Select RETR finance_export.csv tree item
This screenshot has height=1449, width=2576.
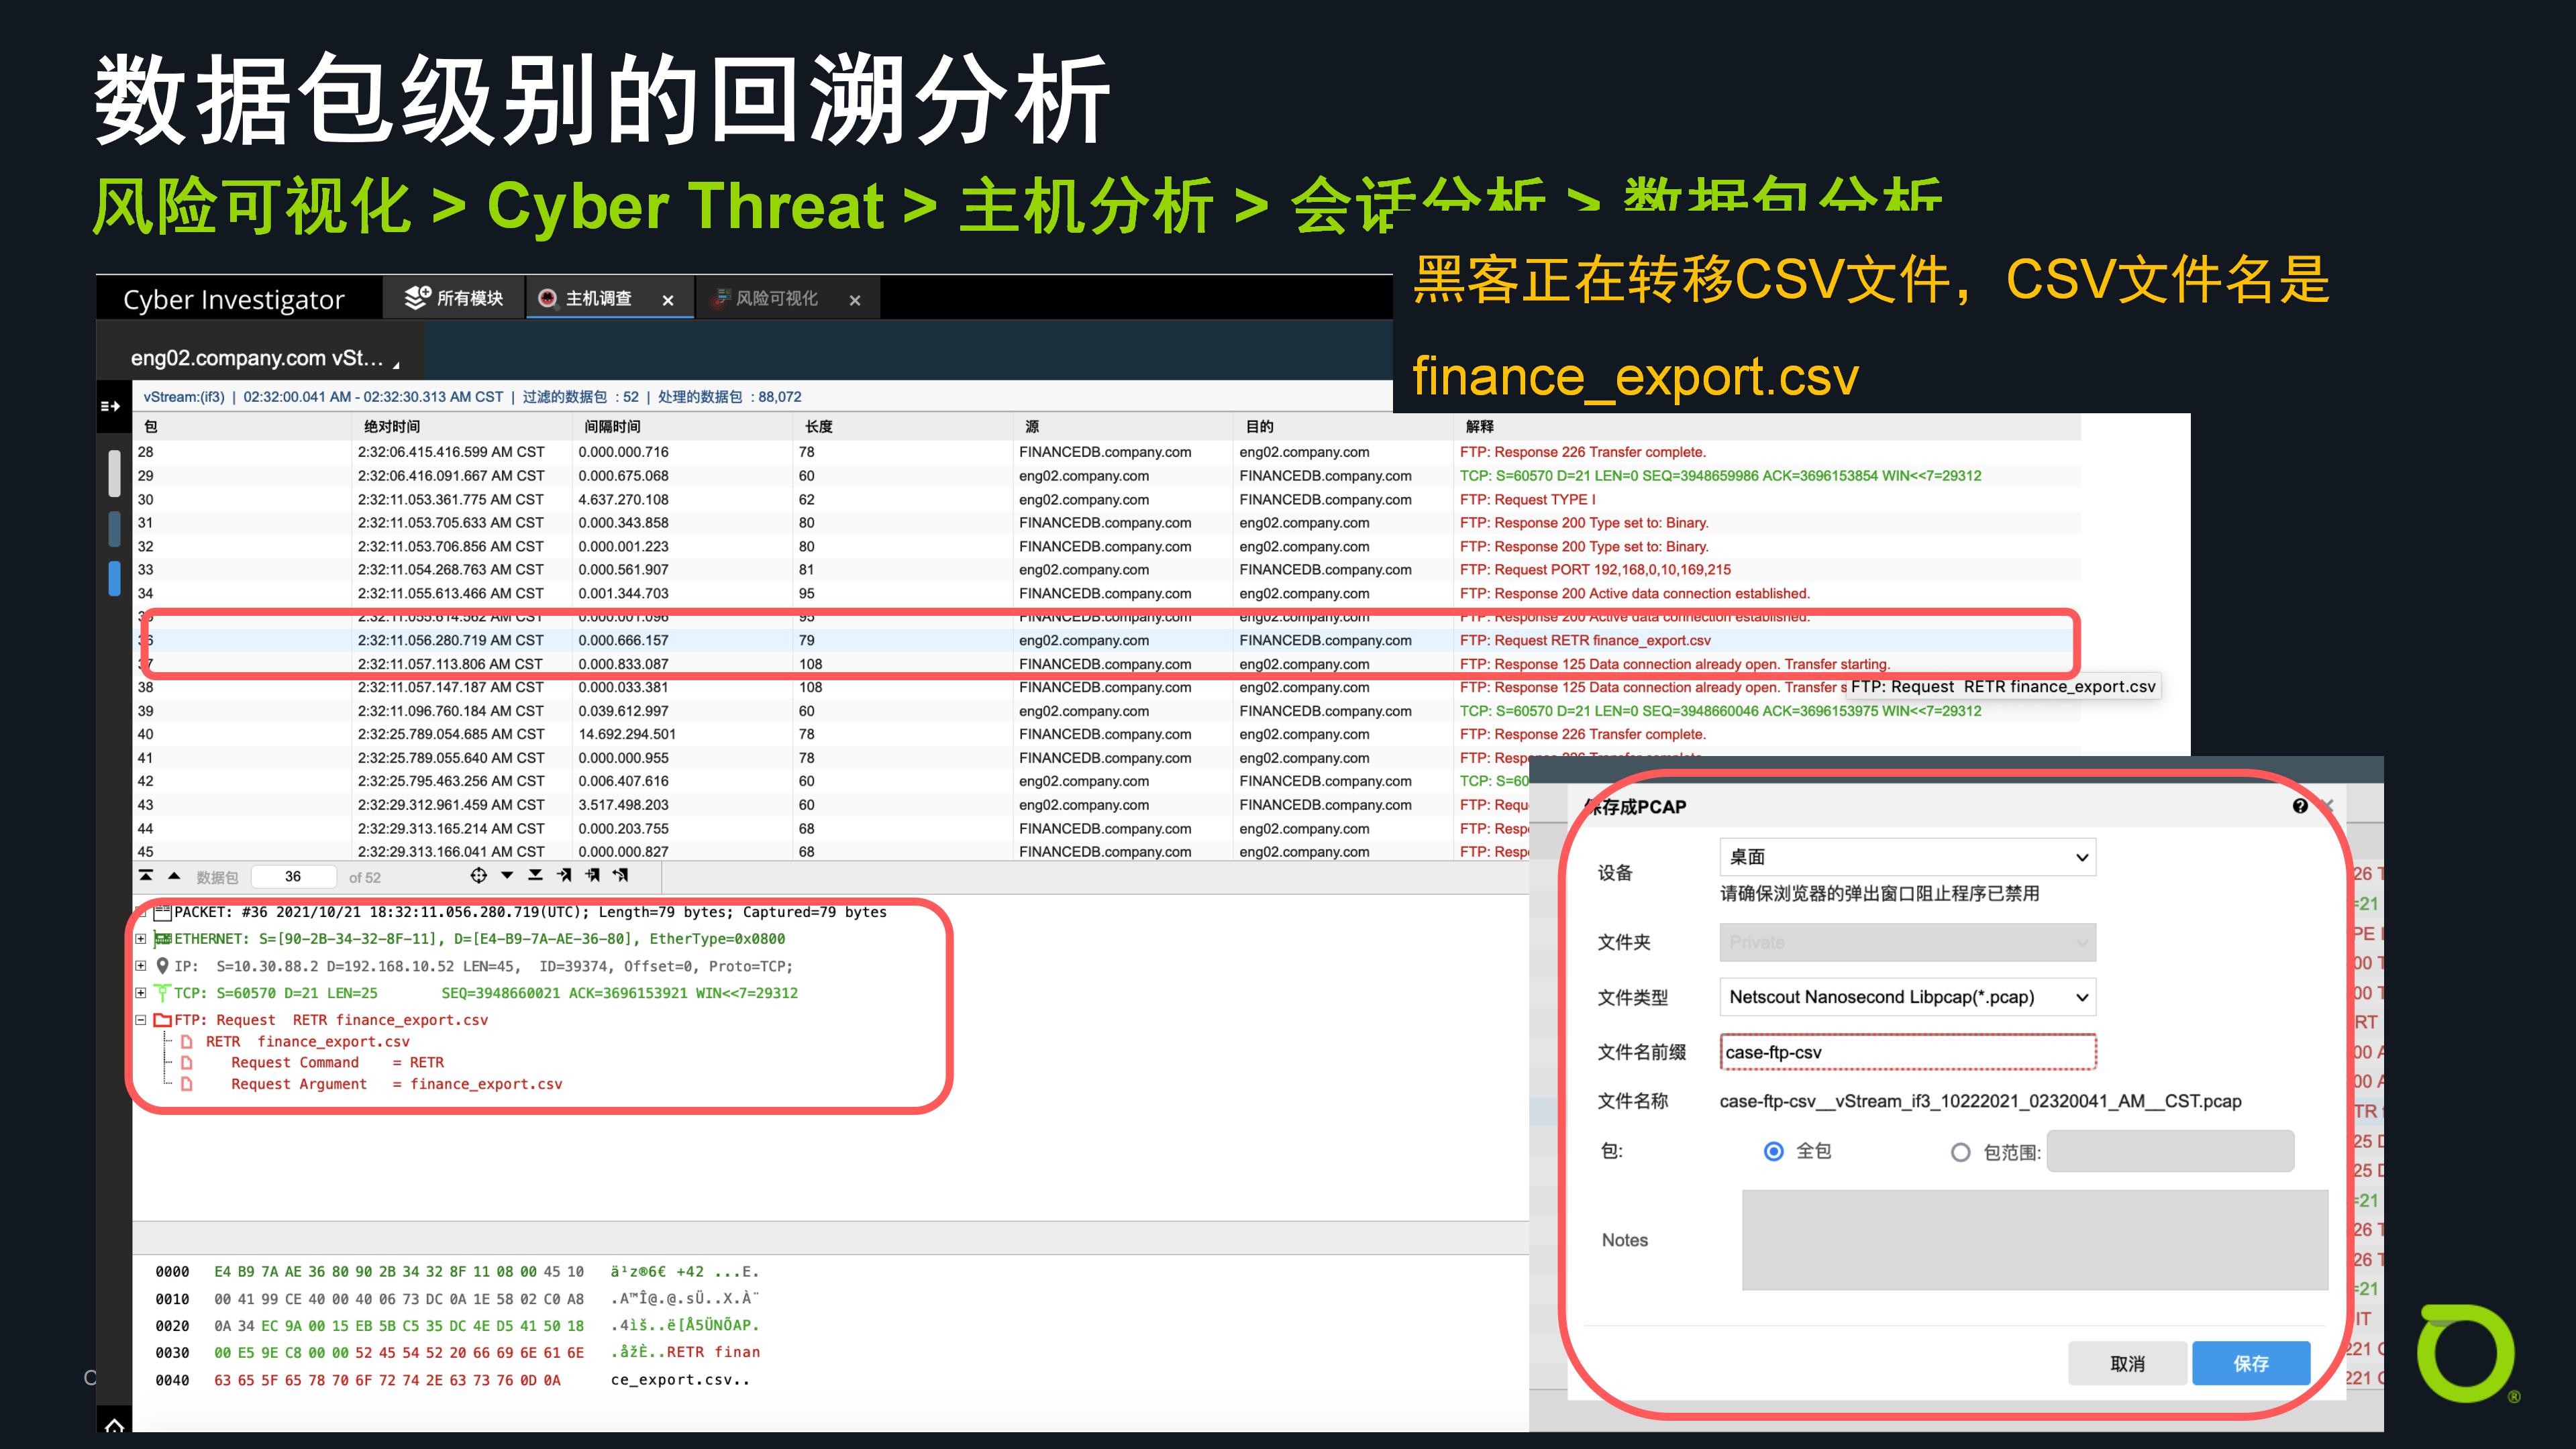307,1042
